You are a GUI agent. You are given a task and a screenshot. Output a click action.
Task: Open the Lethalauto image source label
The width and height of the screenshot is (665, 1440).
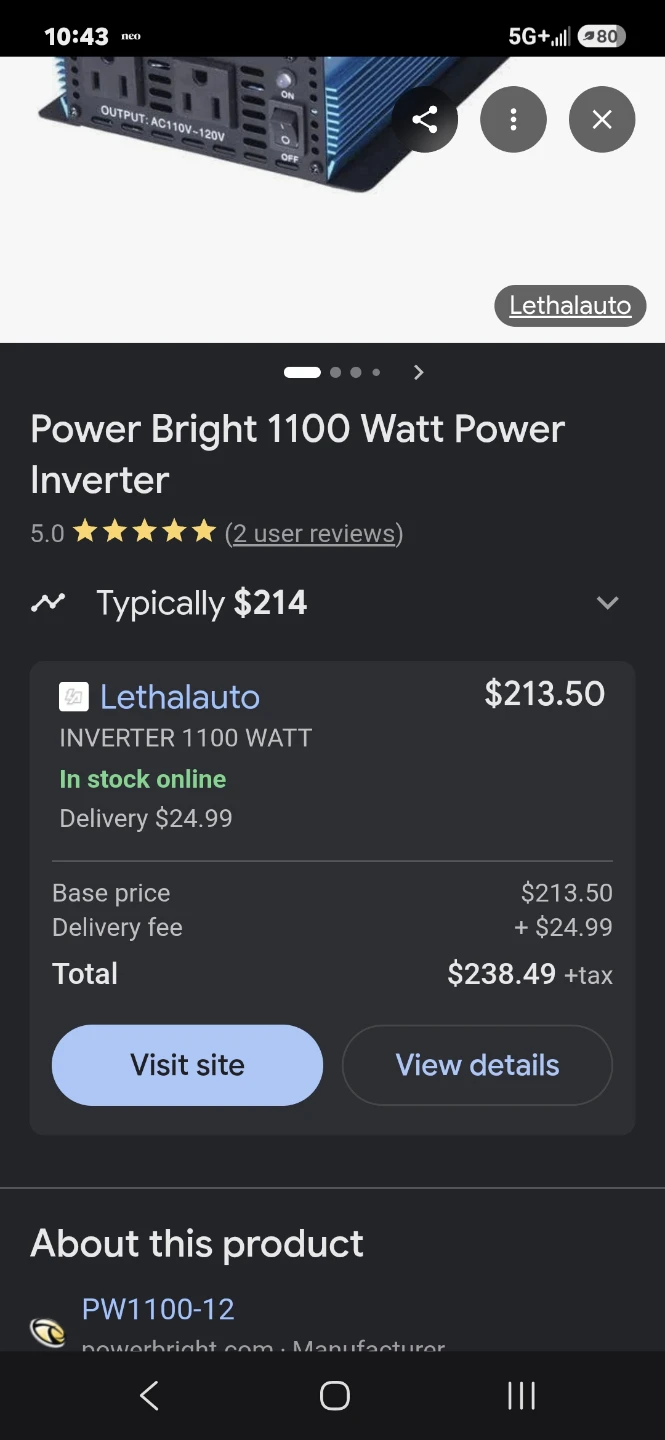(570, 306)
